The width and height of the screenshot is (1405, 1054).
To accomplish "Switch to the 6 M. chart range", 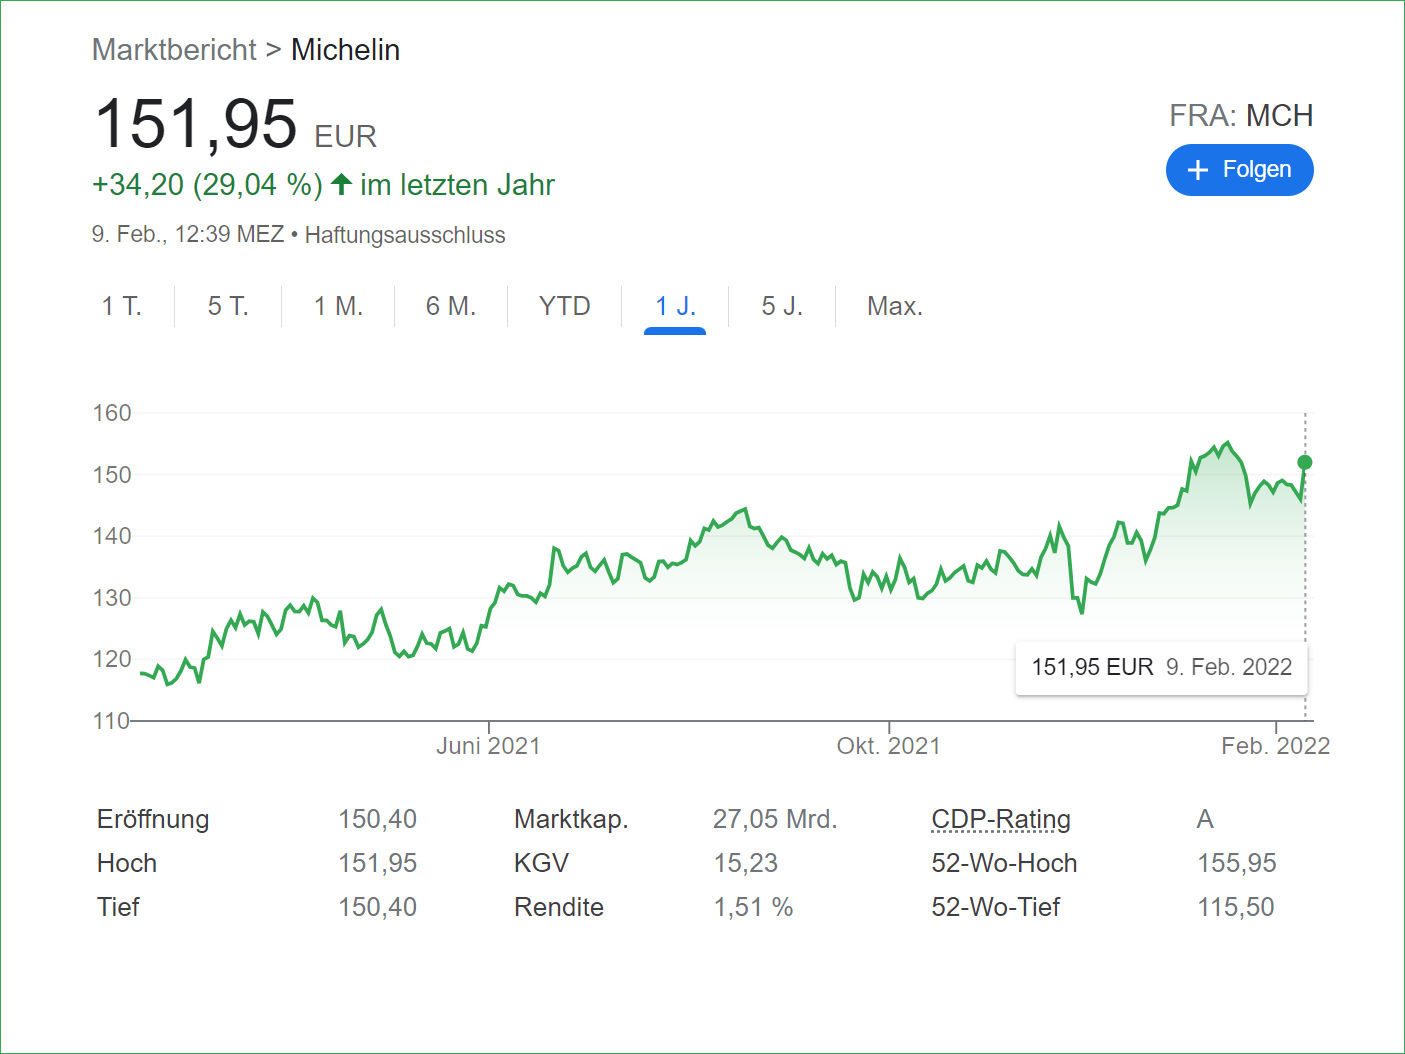I will point(451,306).
